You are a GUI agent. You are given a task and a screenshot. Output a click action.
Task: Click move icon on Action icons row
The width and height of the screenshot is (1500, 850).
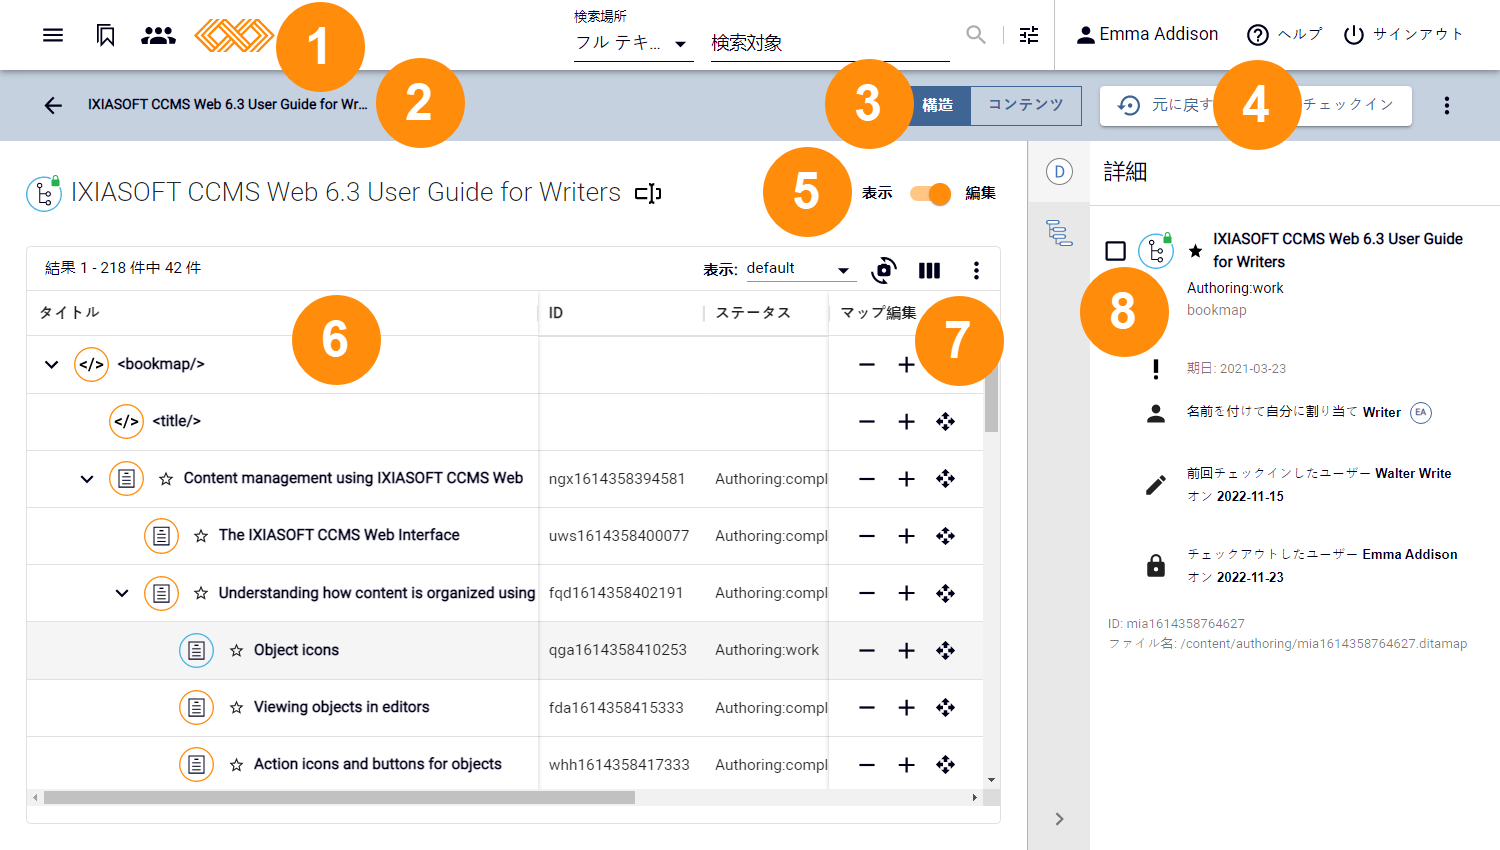tap(945, 765)
